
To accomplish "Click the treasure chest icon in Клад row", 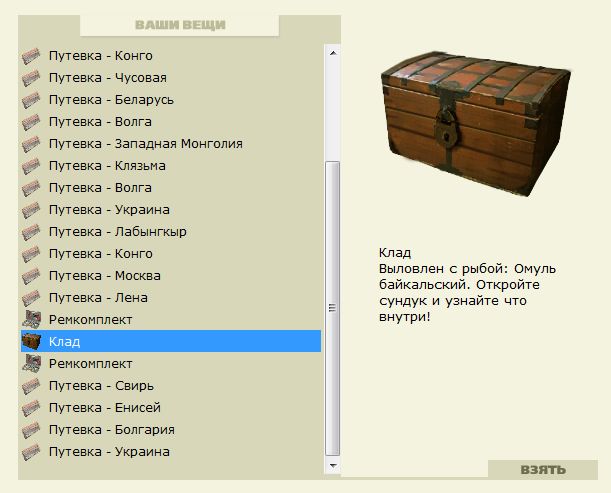I will (31, 341).
